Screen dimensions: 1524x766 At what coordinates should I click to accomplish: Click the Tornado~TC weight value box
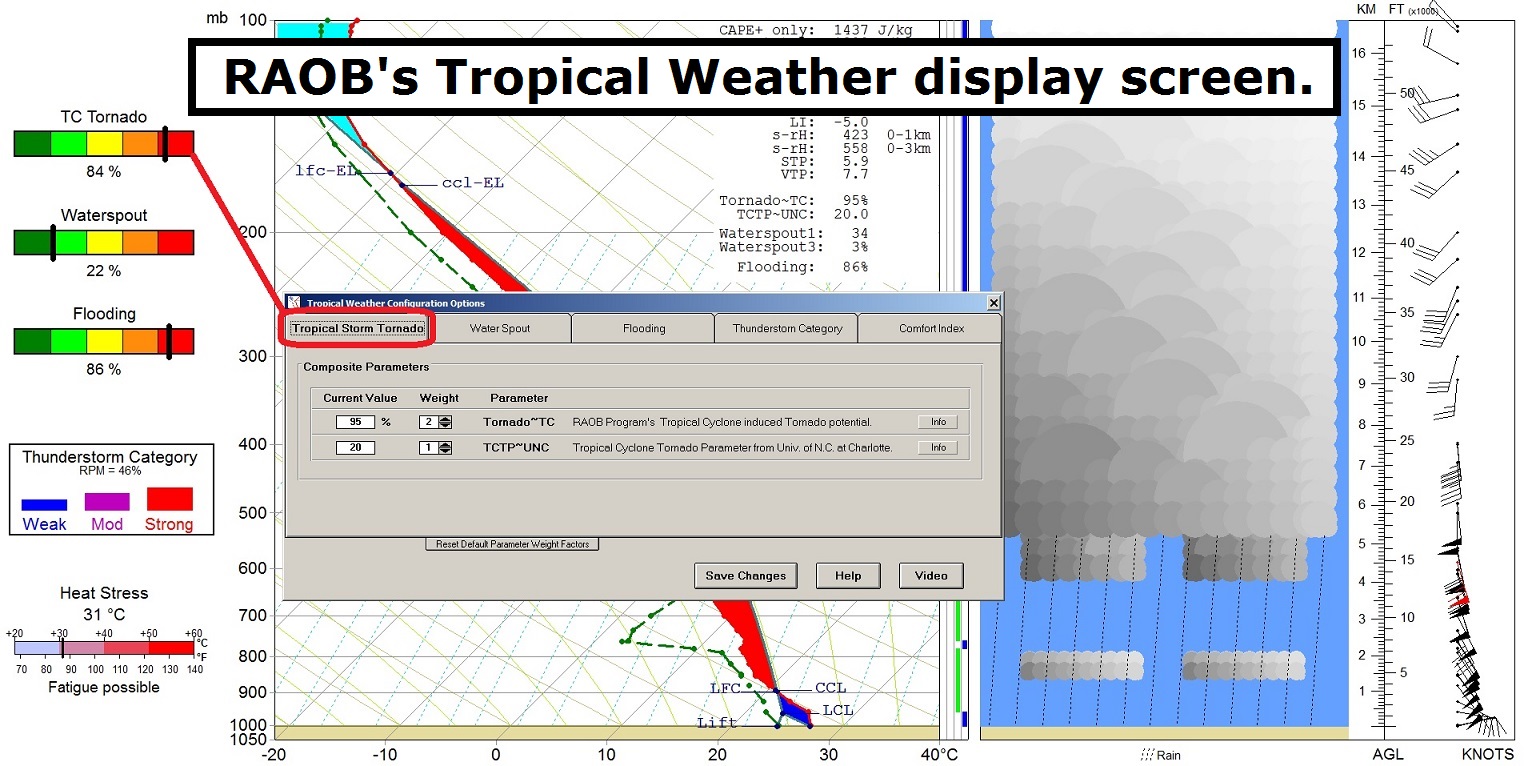(x=429, y=422)
